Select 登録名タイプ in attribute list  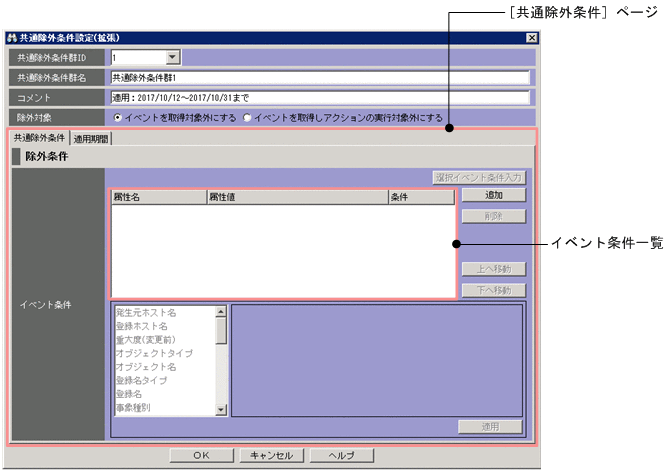tap(141, 380)
